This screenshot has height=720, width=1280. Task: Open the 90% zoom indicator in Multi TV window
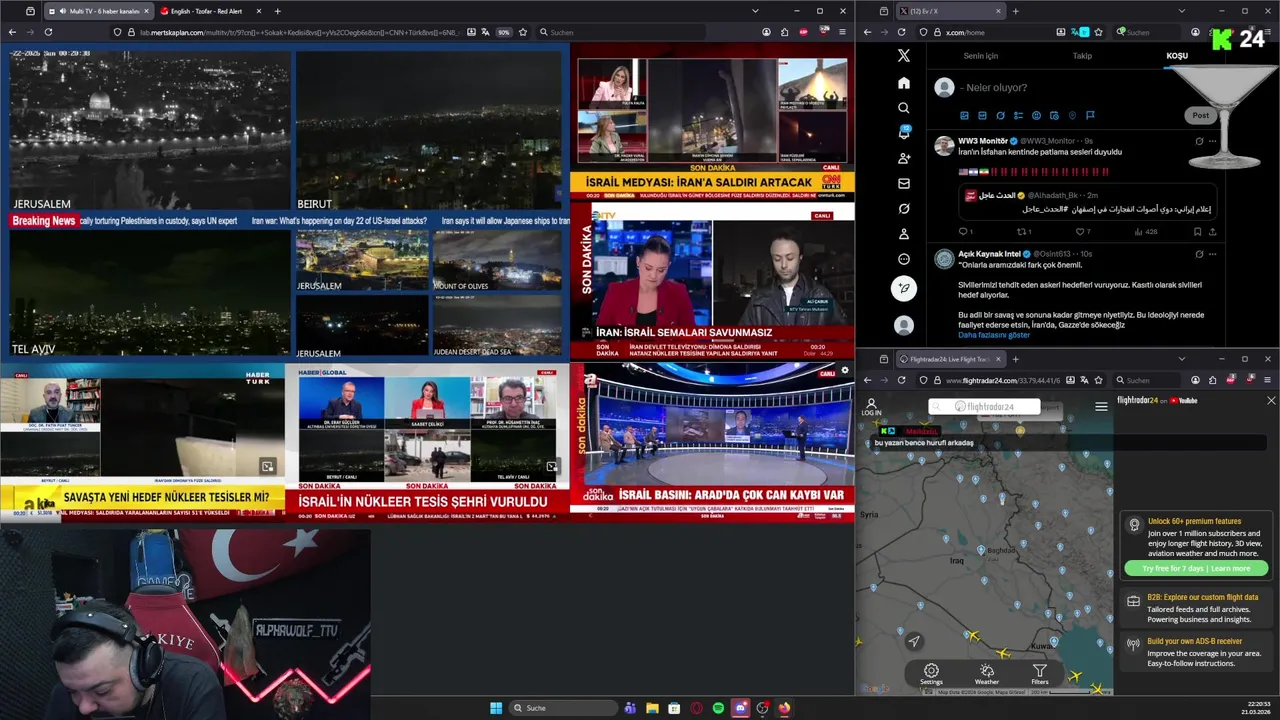pos(503,32)
